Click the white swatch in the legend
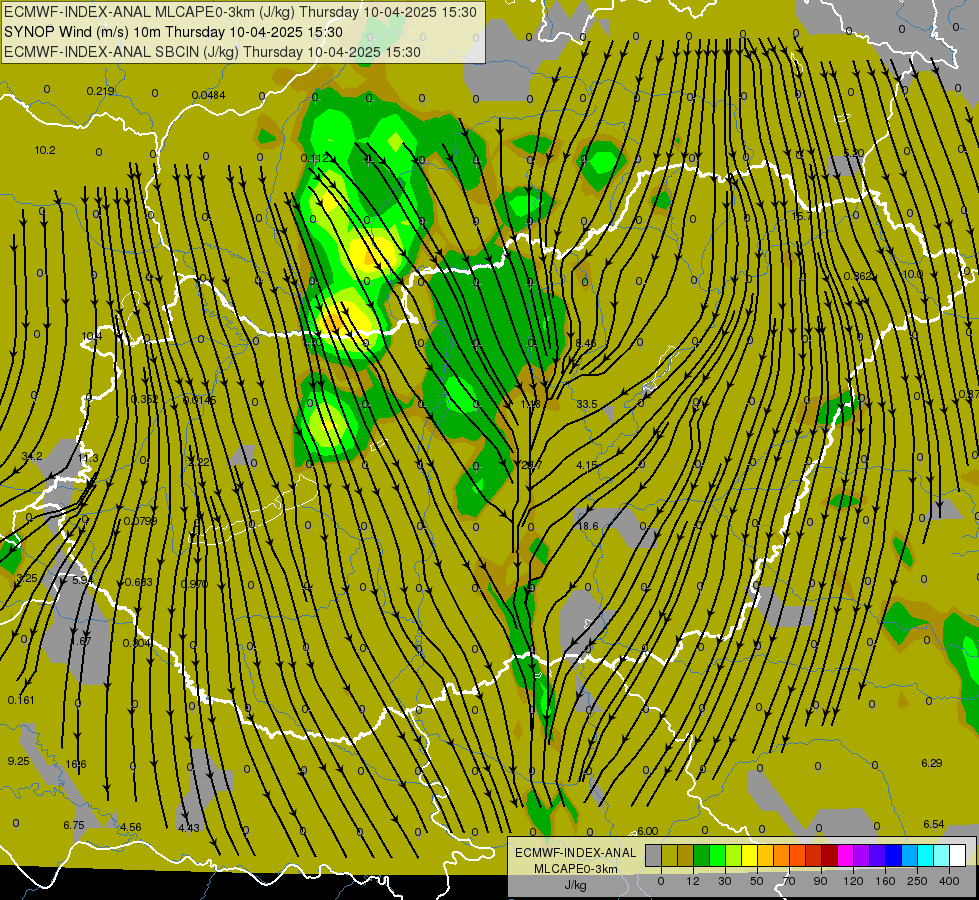Screen dimensions: 979x900 click(x=957, y=855)
